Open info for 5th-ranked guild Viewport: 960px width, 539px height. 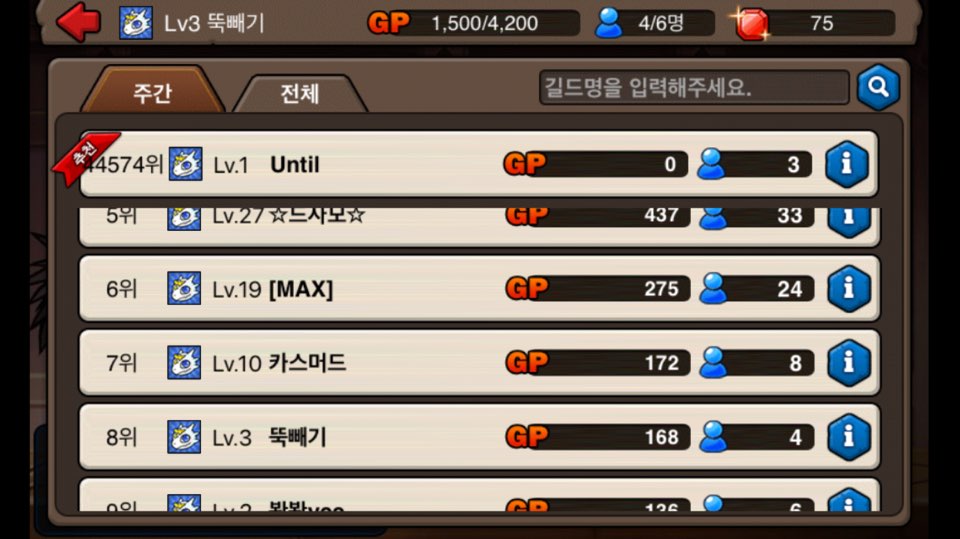(849, 221)
